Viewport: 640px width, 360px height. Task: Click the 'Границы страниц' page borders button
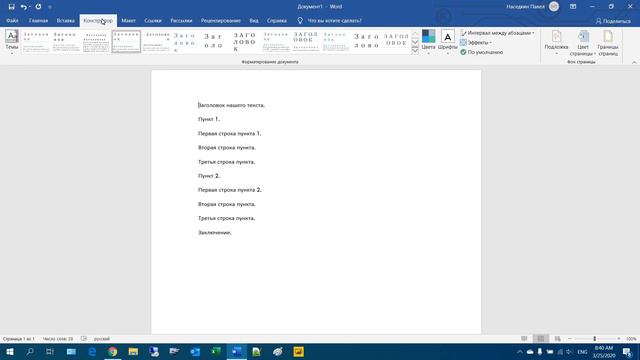pos(608,42)
